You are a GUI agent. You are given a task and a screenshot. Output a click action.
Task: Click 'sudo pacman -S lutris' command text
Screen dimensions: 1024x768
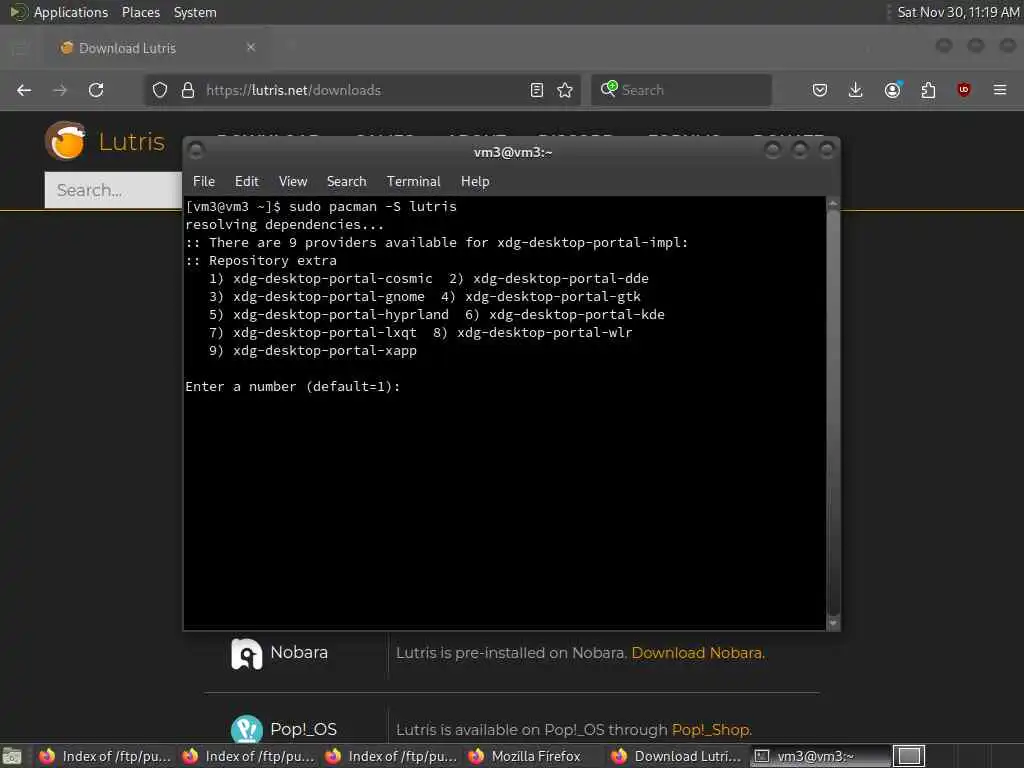(372, 206)
